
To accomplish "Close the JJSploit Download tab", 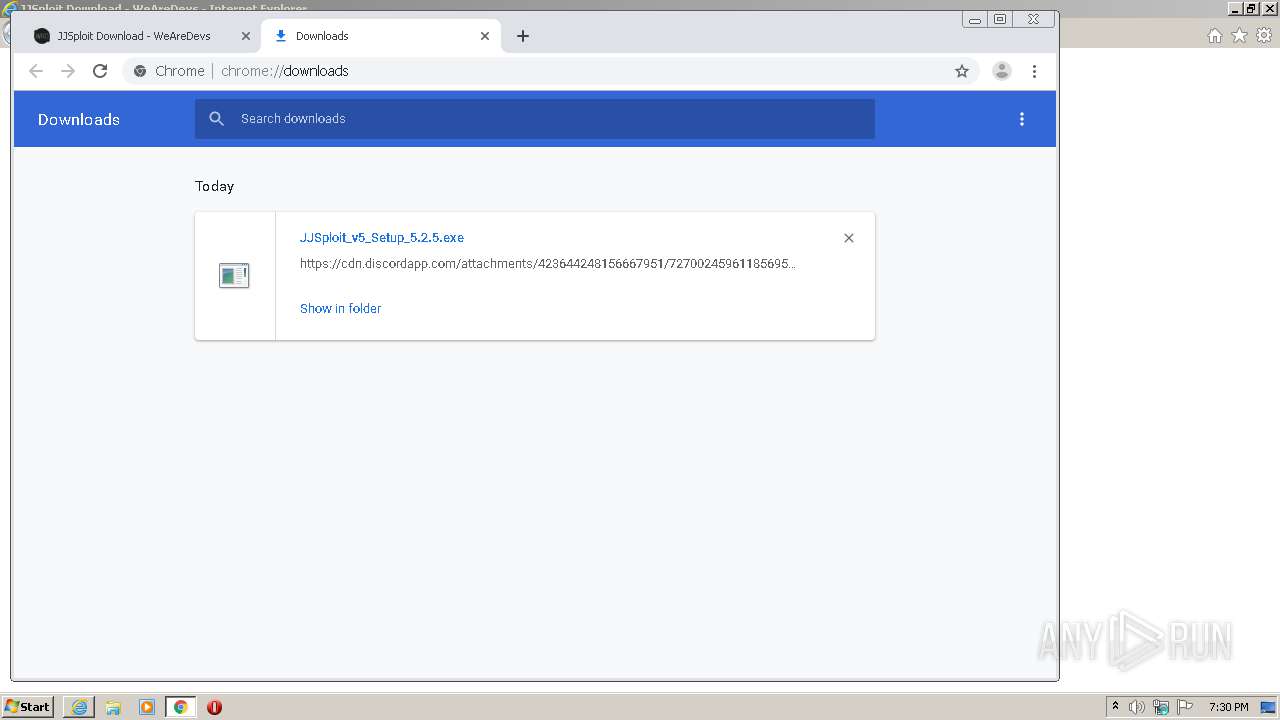I will [246, 36].
